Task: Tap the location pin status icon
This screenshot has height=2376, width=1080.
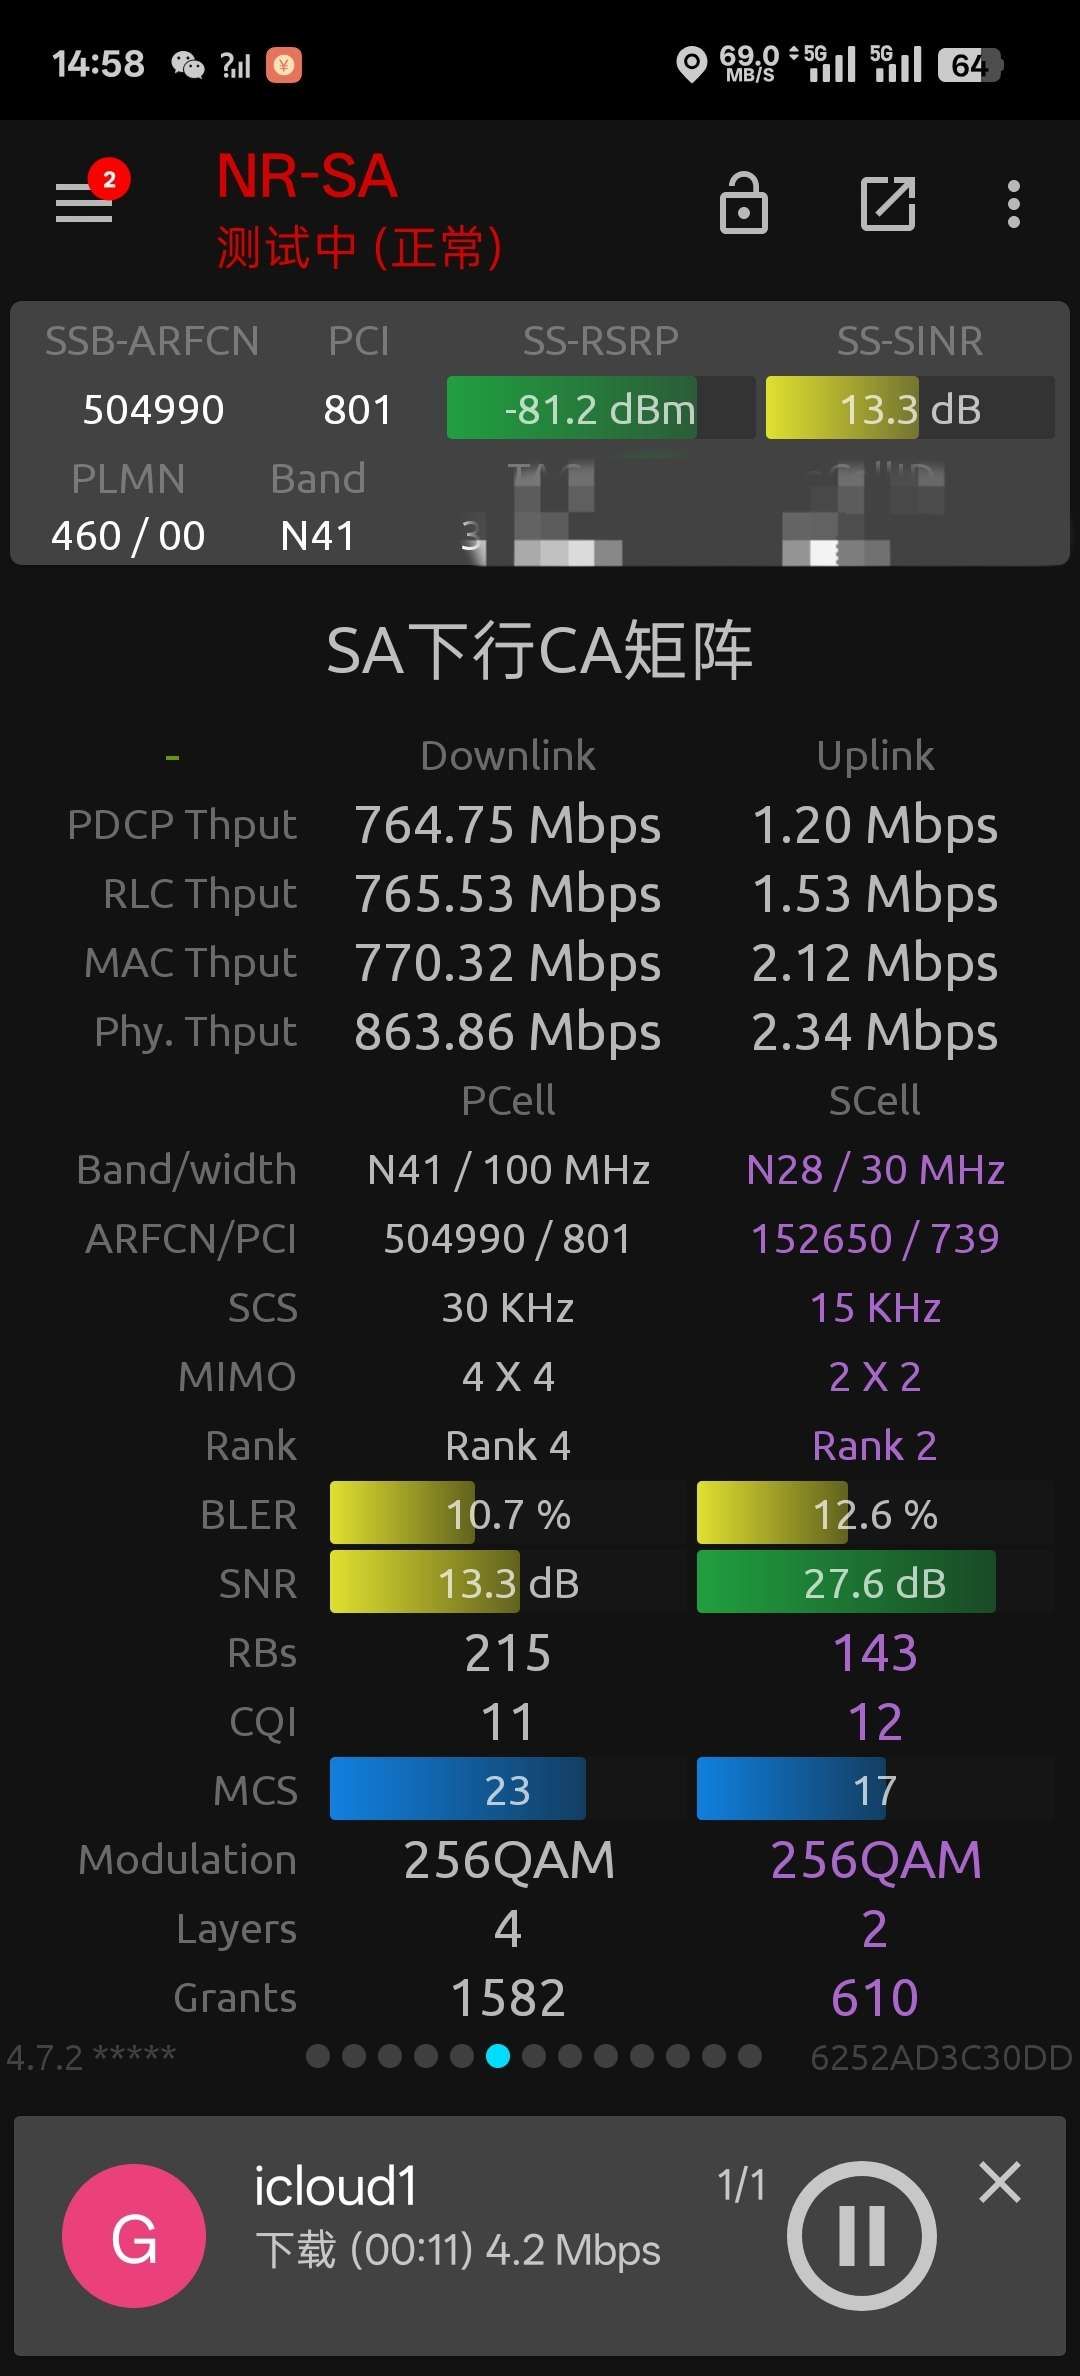Action: click(691, 65)
